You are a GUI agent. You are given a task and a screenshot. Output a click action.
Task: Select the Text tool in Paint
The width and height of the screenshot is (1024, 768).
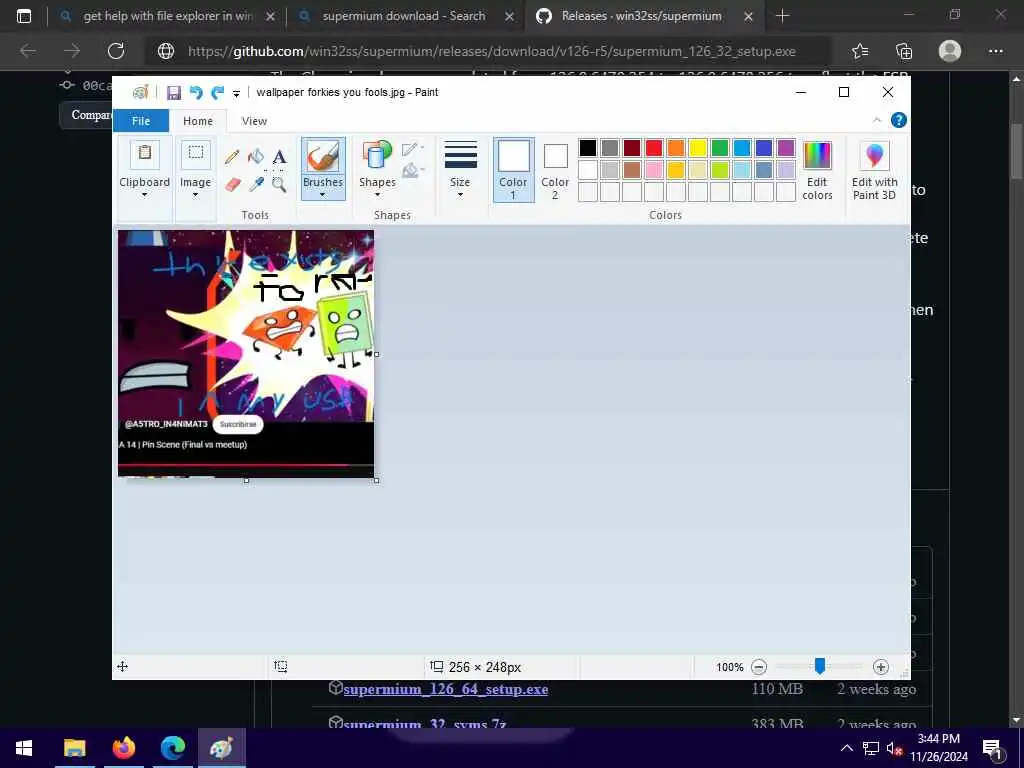pos(280,157)
